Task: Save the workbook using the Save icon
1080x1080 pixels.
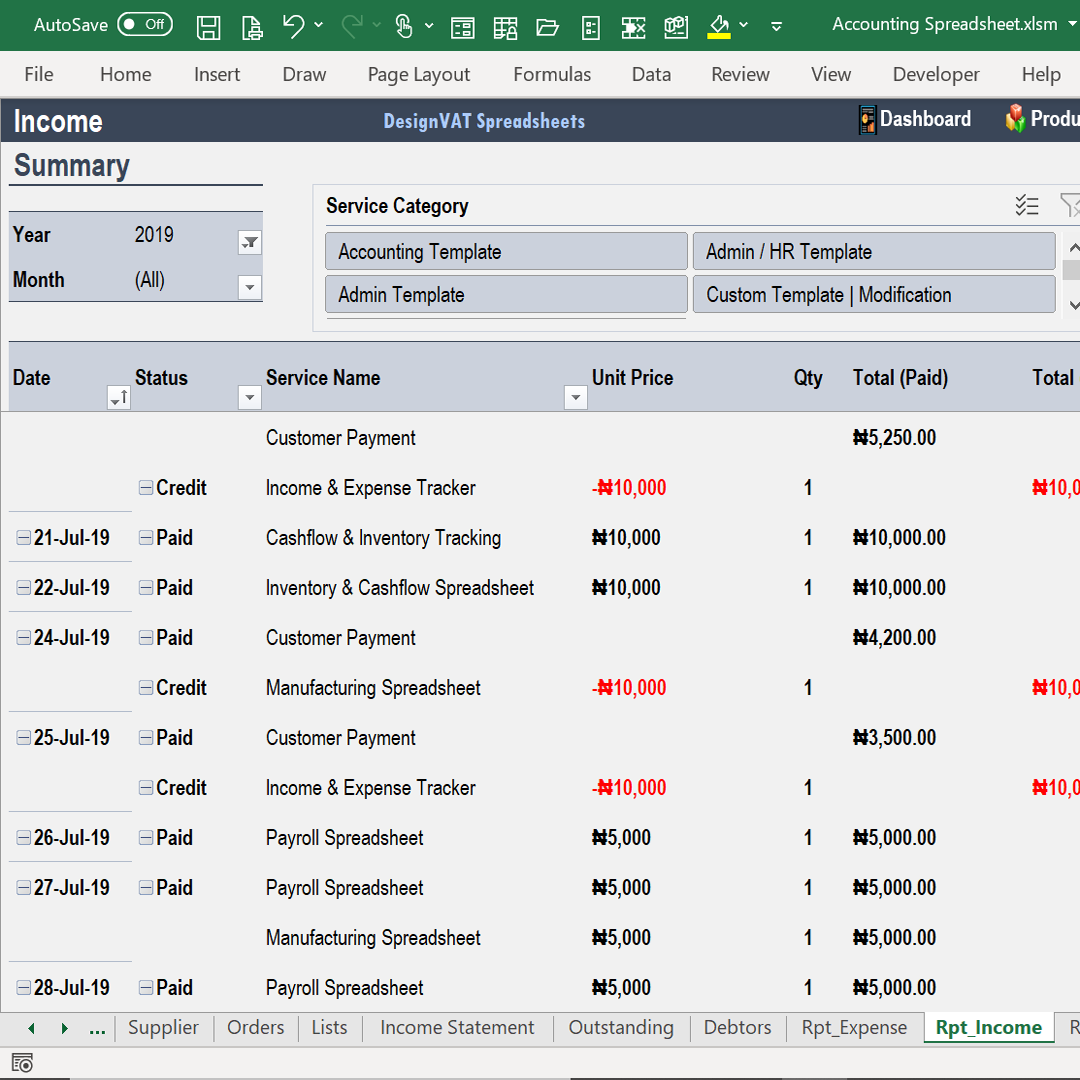Action: point(209,27)
